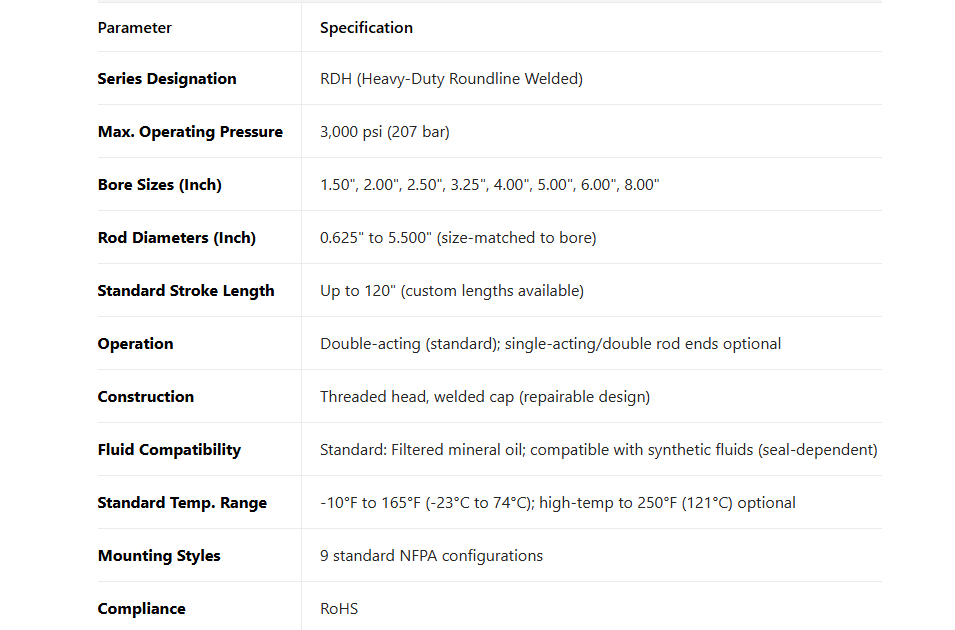Click the RDH Heavy-Duty Roundline Welded text
The height and width of the screenshot is (630, 955).
pos(451,79)
